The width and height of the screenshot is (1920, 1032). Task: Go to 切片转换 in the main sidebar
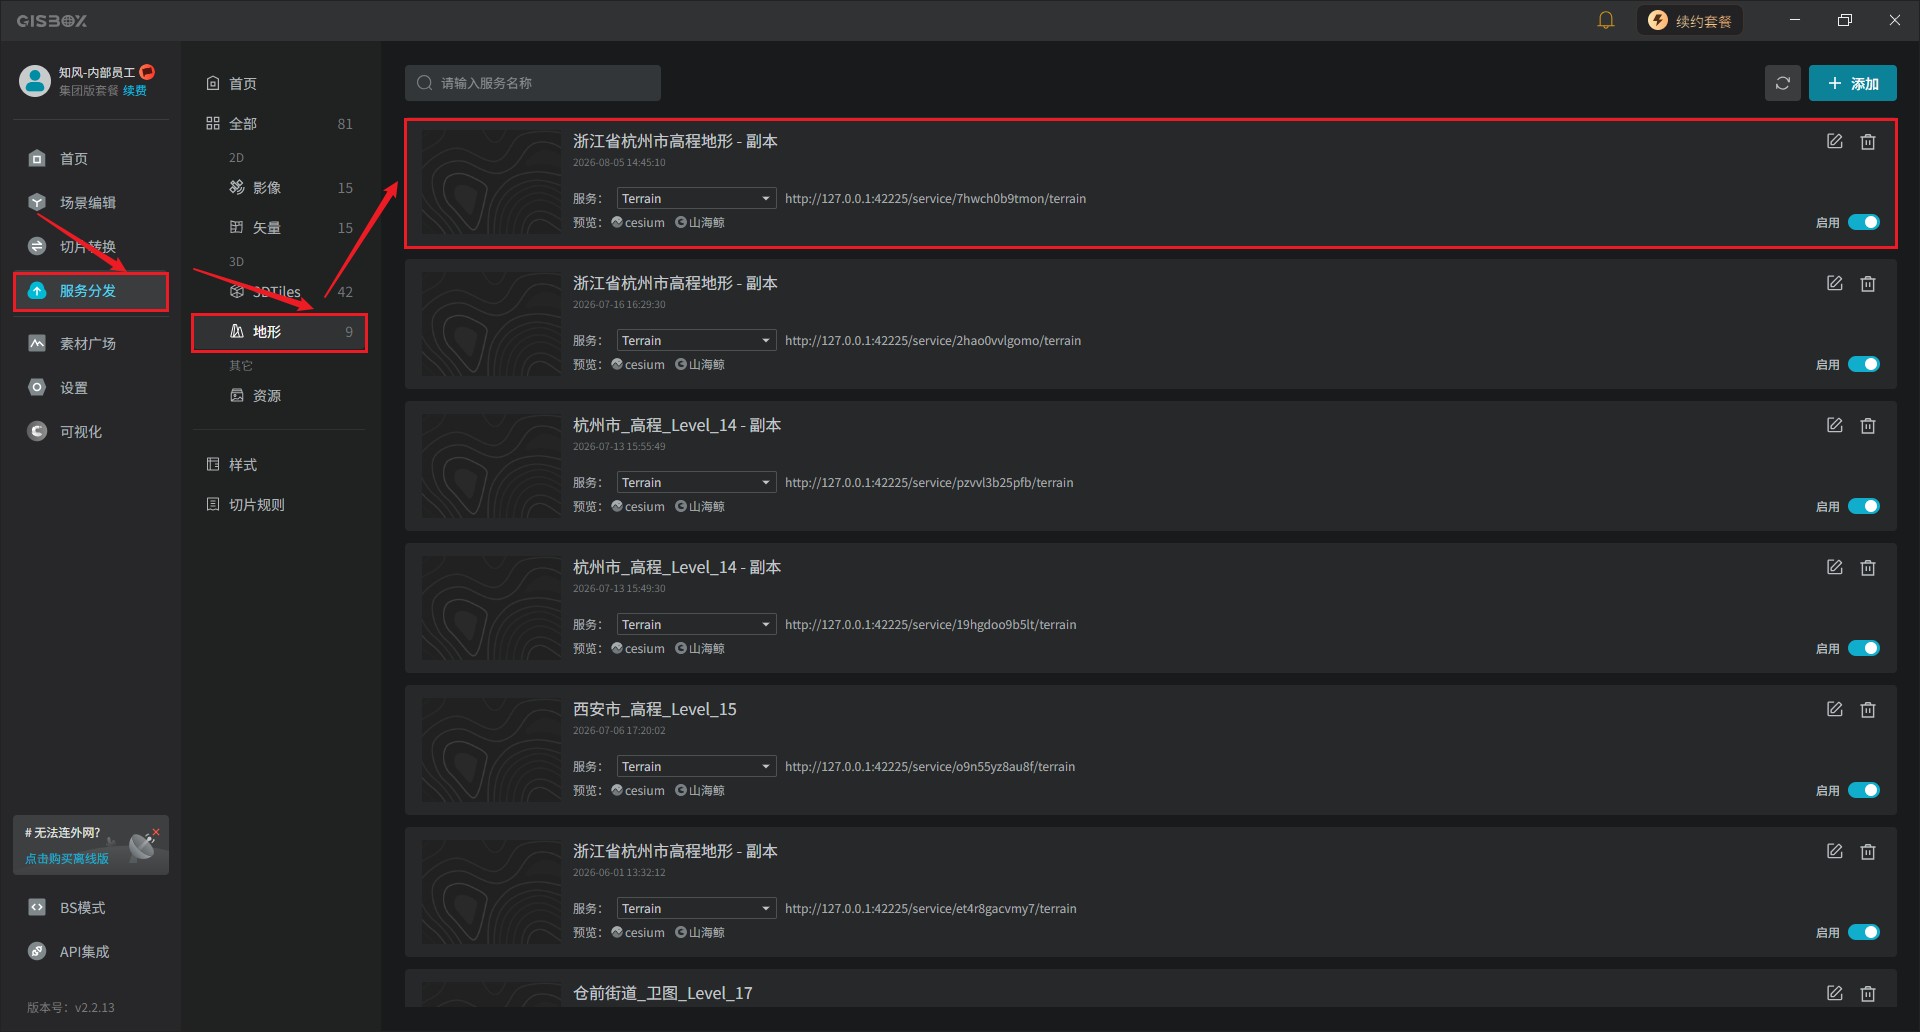[x=90, y=246]
